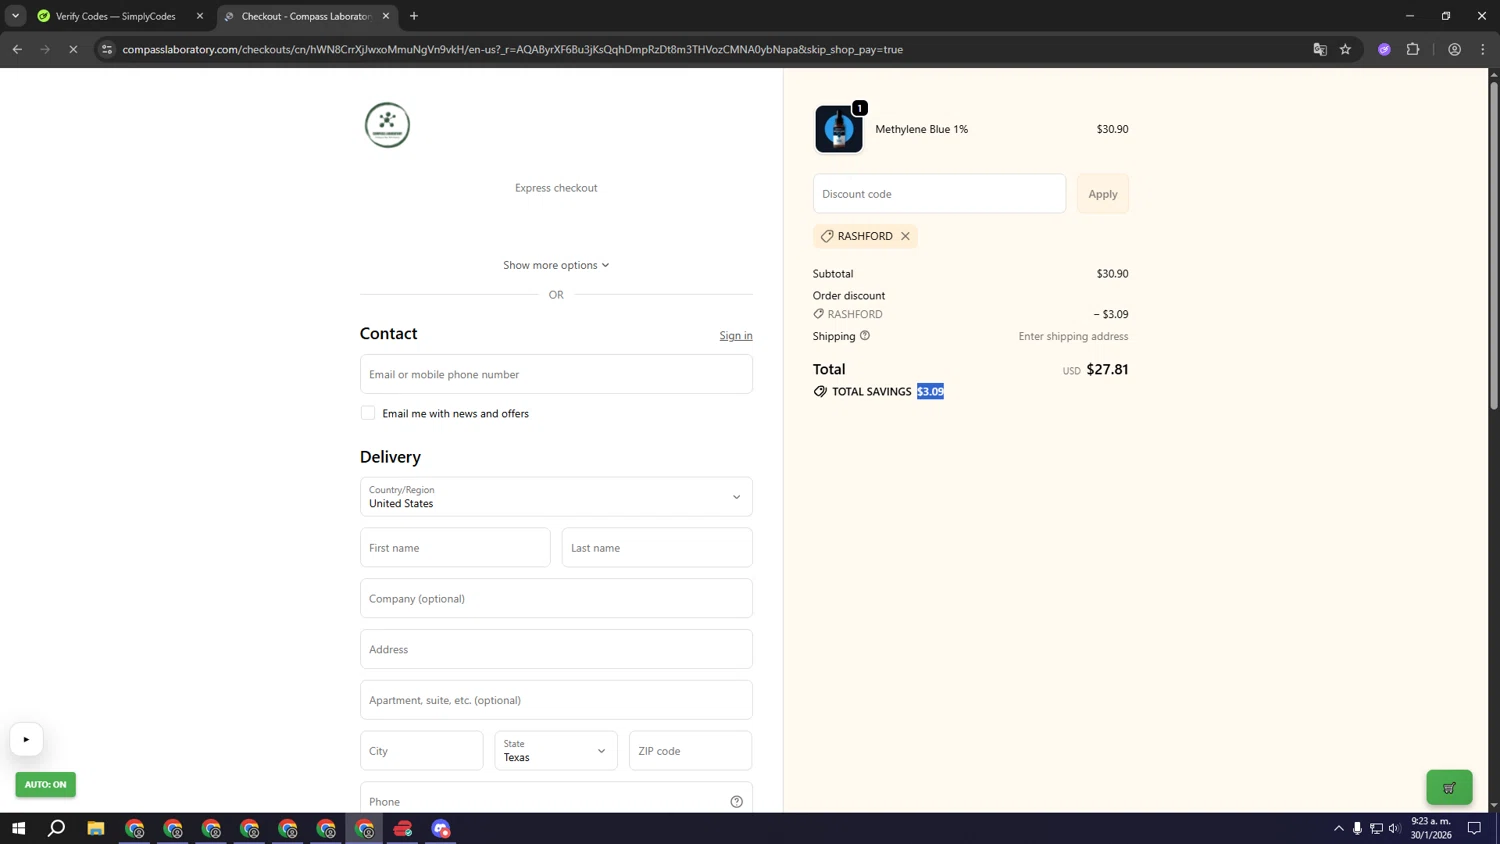Click the Compass Laboratory store logo

[x=387, y=125]
